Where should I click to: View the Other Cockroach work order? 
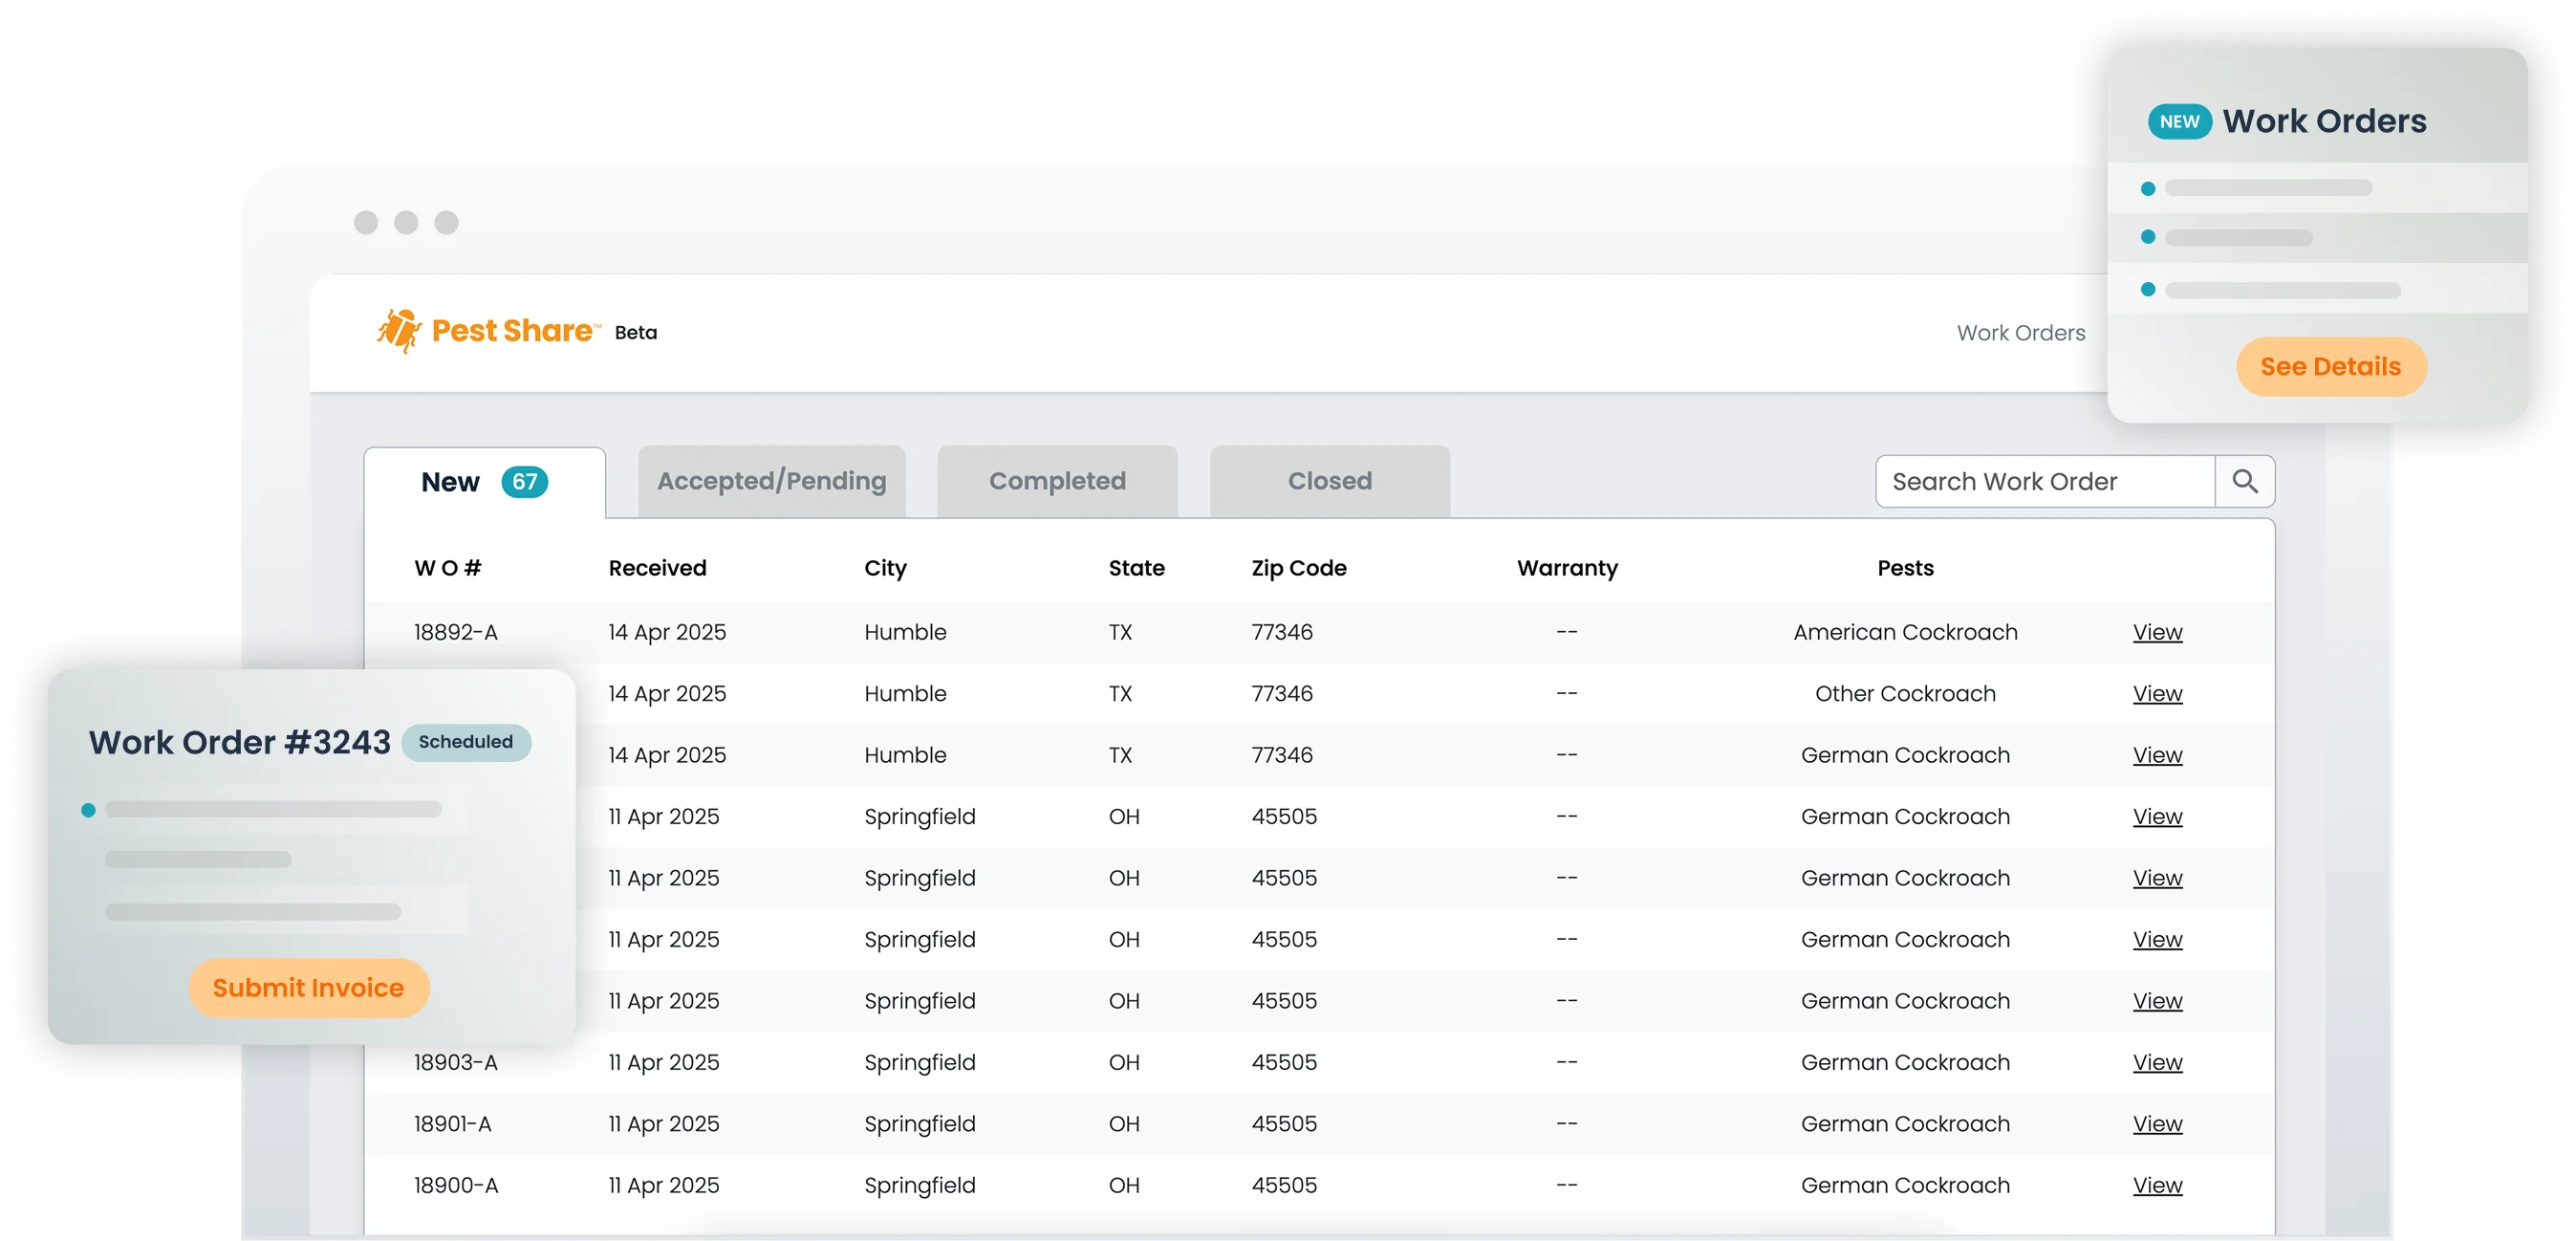[2157, 694]
